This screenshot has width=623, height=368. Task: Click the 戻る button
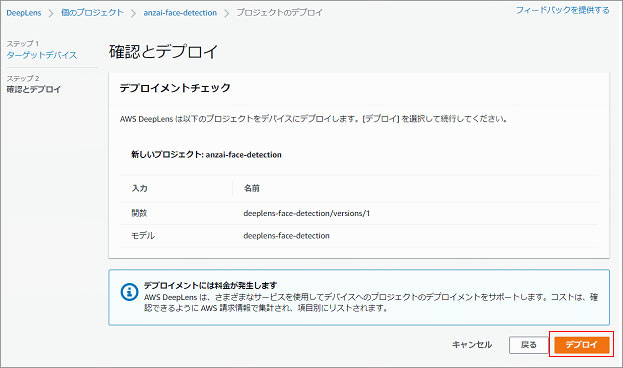pyautogui.click(x=528, y=345)
